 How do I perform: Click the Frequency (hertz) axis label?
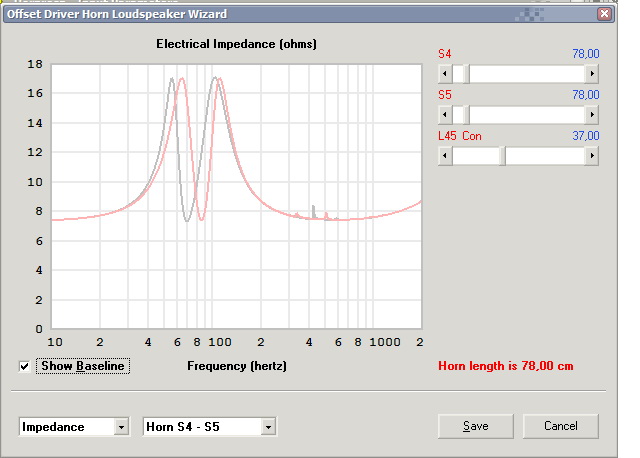pyautogui.click(x=237, y=366)
